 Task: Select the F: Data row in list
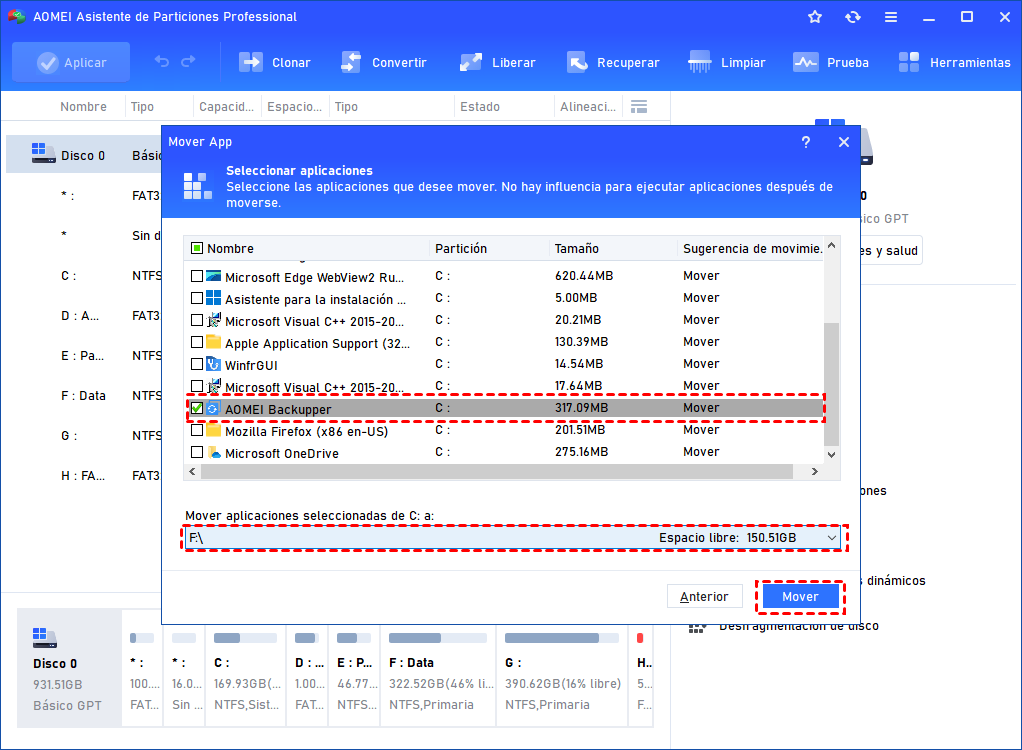tap(83, 396)
